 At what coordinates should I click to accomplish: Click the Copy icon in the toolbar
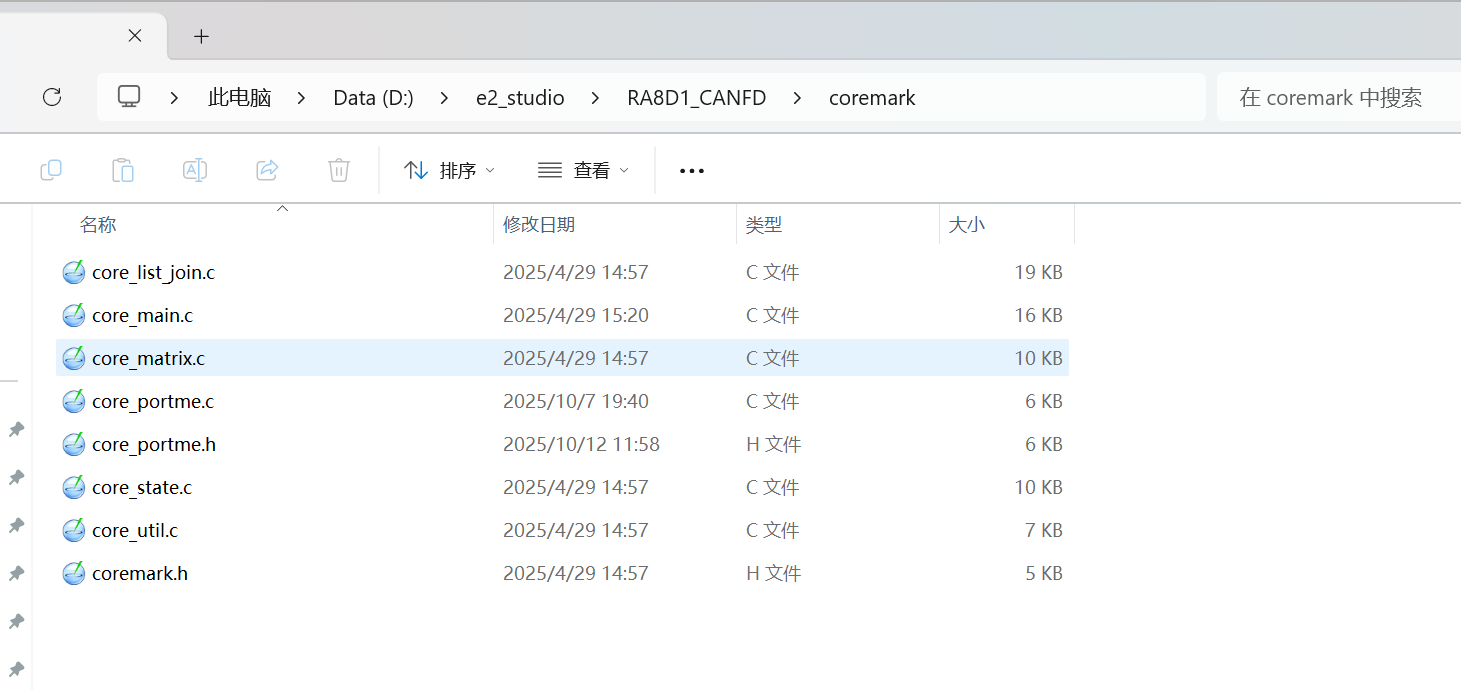(51, 170)
